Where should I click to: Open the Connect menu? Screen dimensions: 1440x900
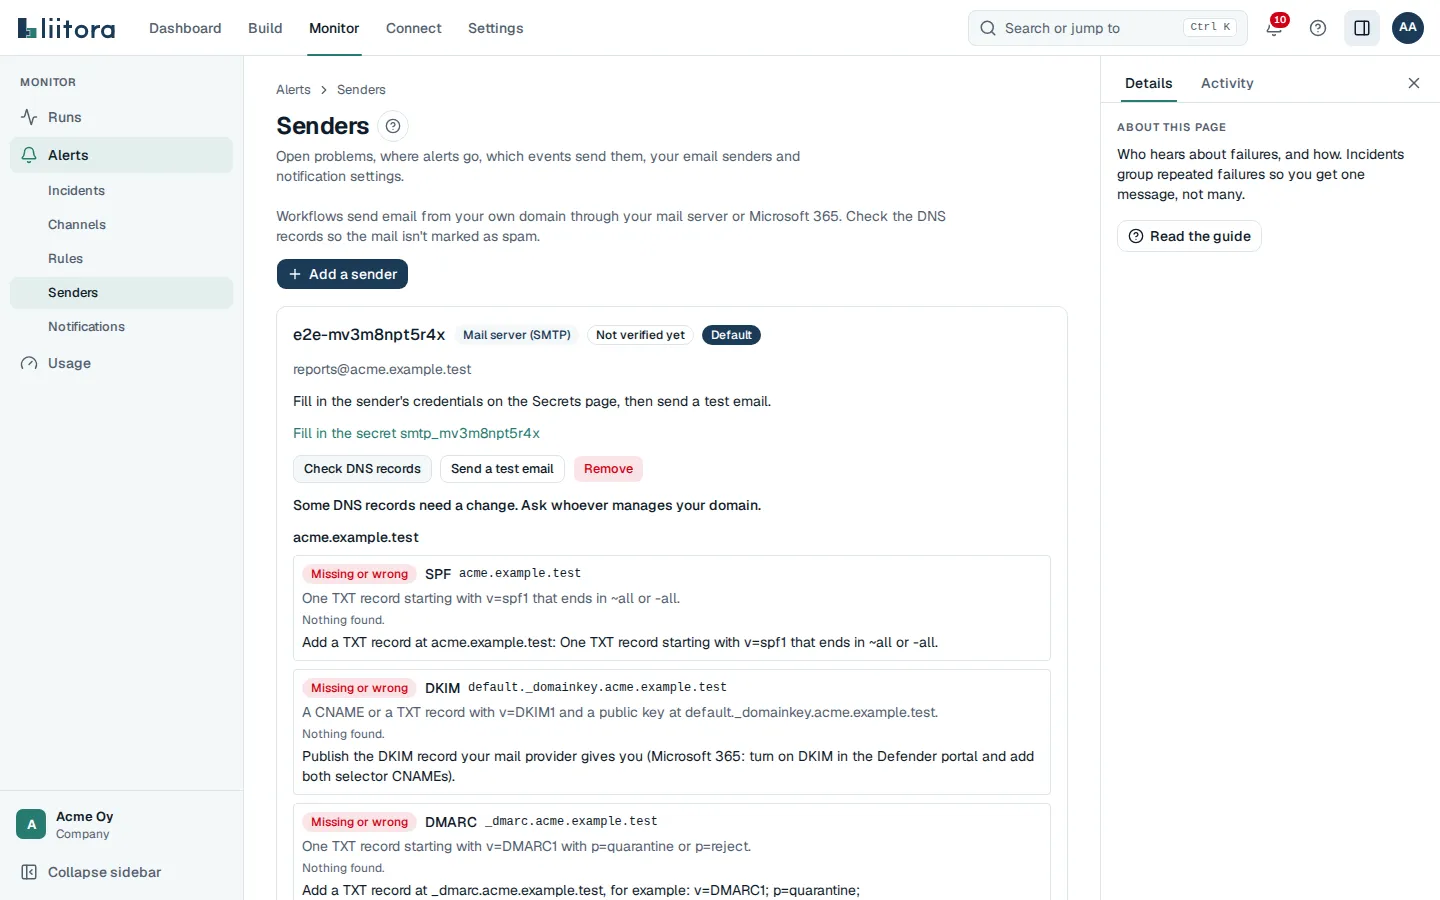[414, 28]
